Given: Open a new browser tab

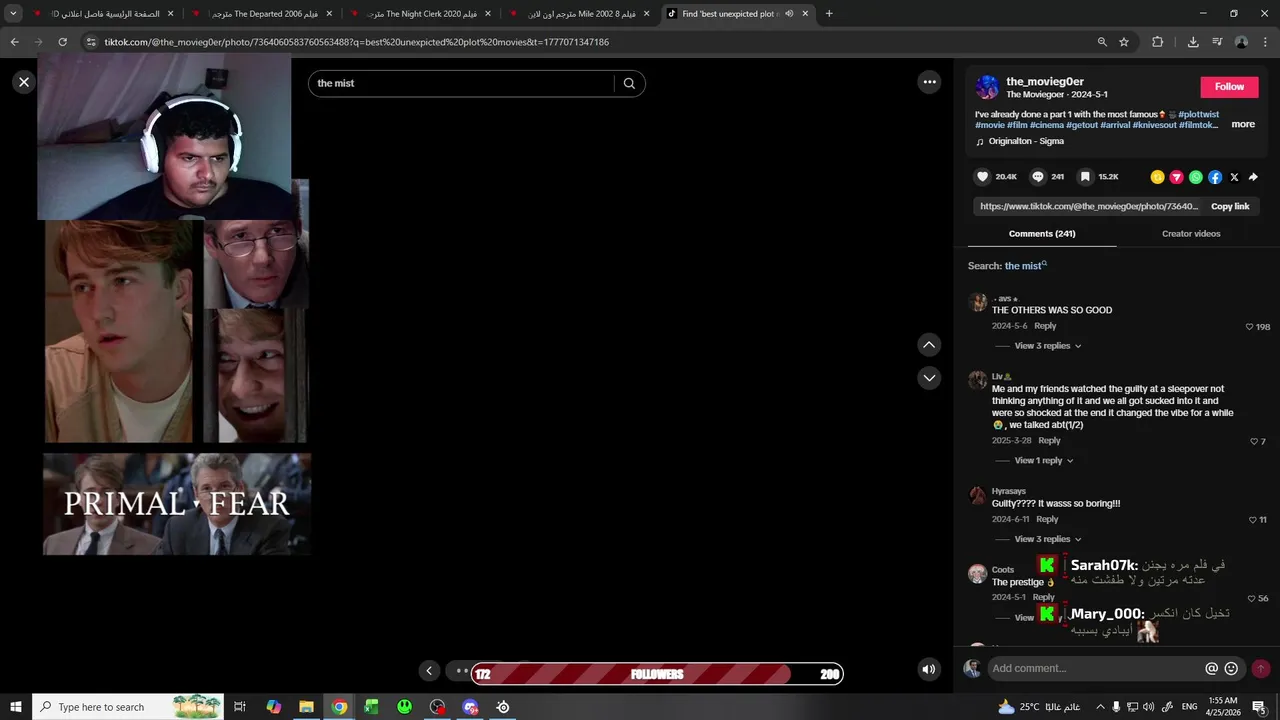Looking at the screenshot, I should tap(829, 14).
